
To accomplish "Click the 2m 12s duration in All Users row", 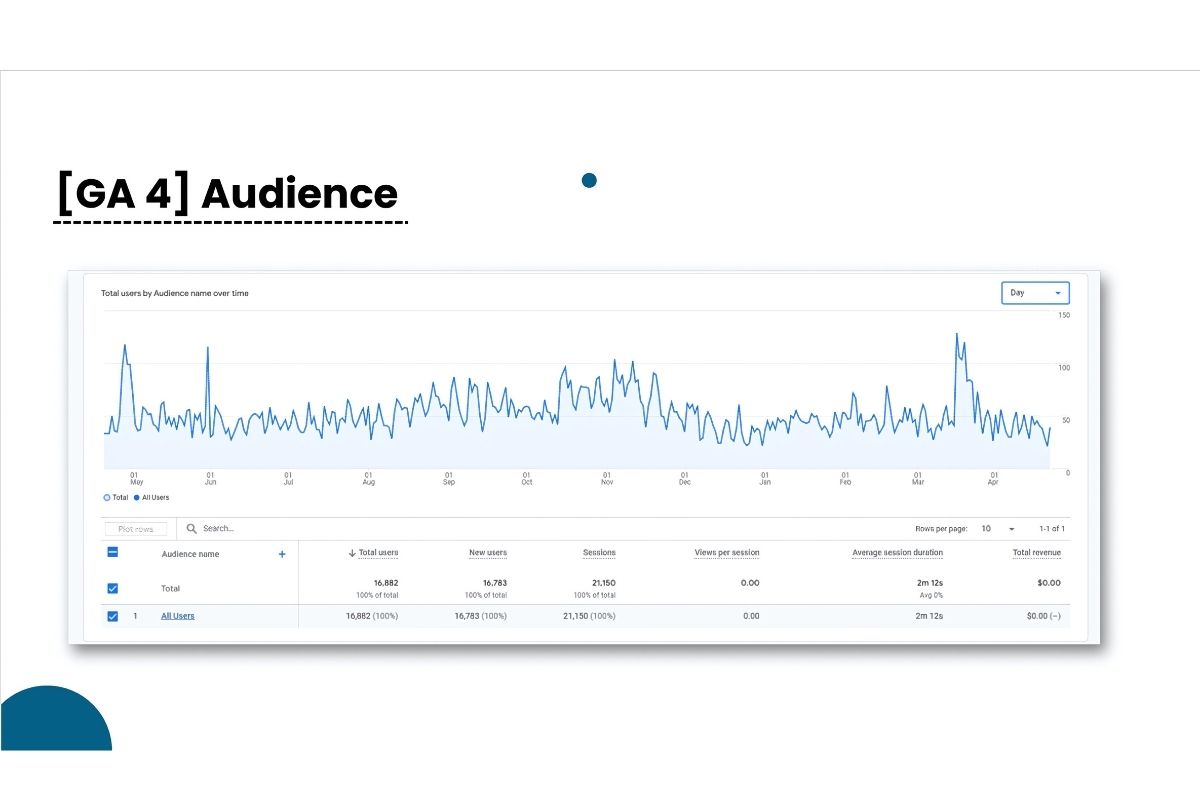I will pyautogui.click(x=929, y=616).
